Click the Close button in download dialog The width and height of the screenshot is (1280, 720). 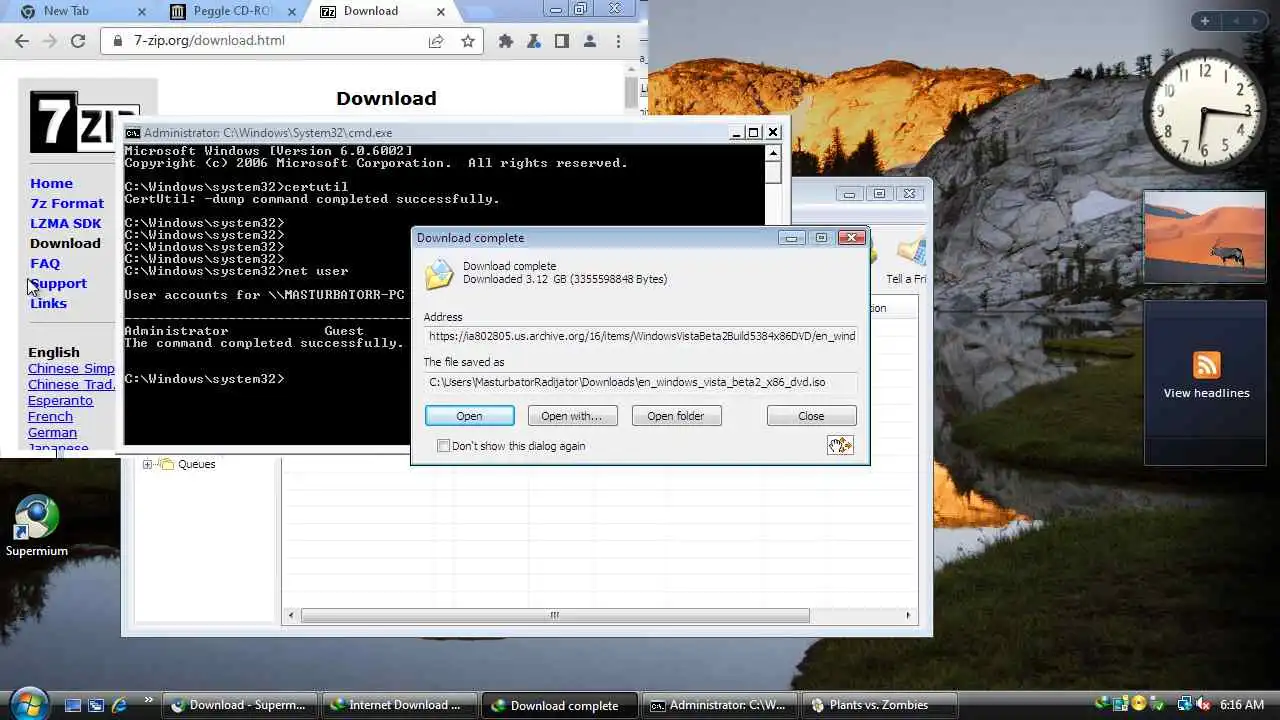(x=811, y=416)
